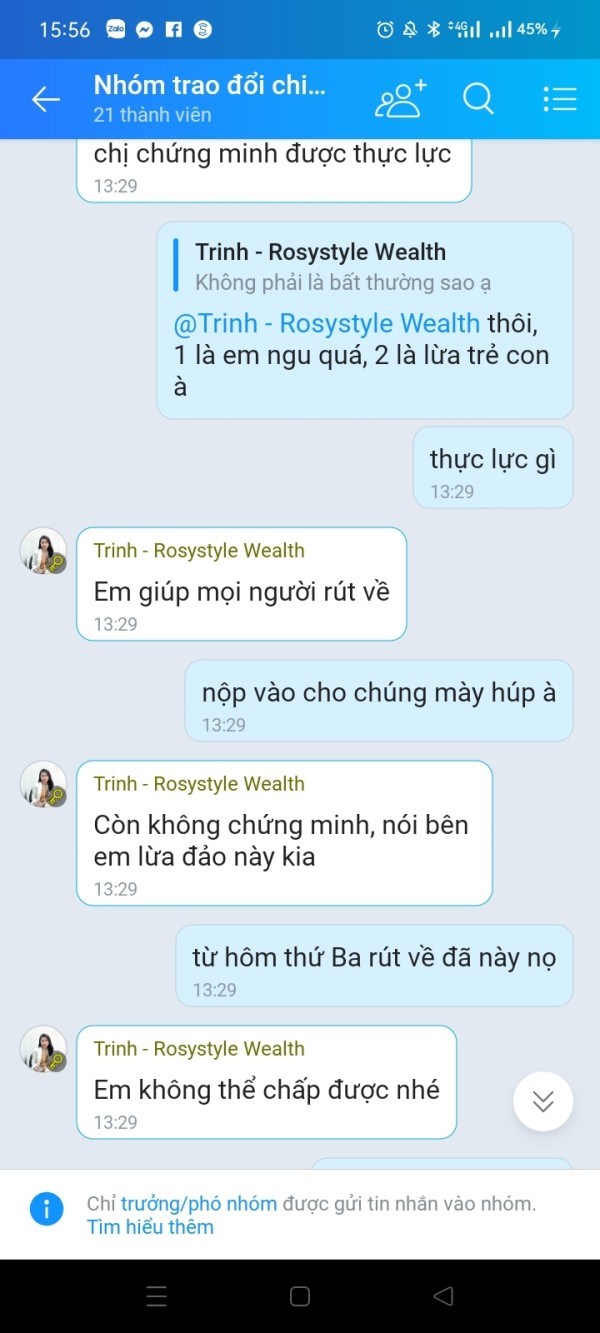
Task: Jump to latest messages with double-chevron button
Action: pos(543,1102)
